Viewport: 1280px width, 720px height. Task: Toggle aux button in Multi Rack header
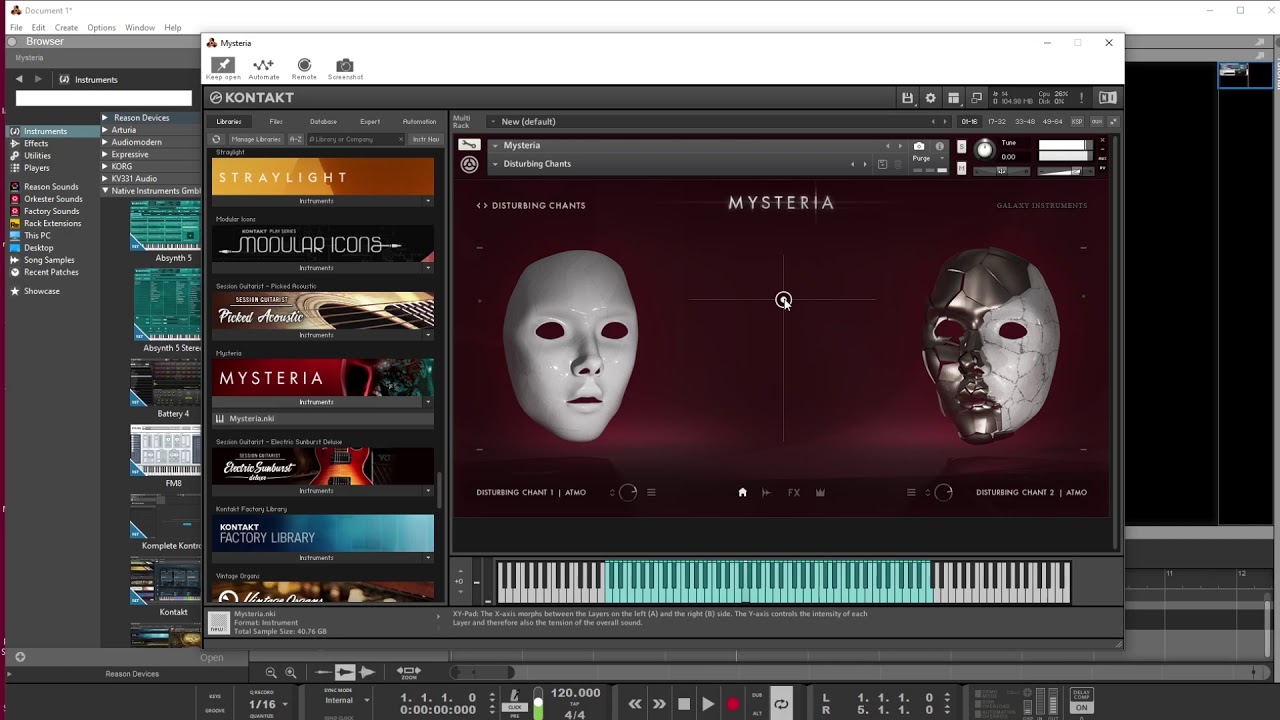pyautogui.click(x=1096, y=121)
